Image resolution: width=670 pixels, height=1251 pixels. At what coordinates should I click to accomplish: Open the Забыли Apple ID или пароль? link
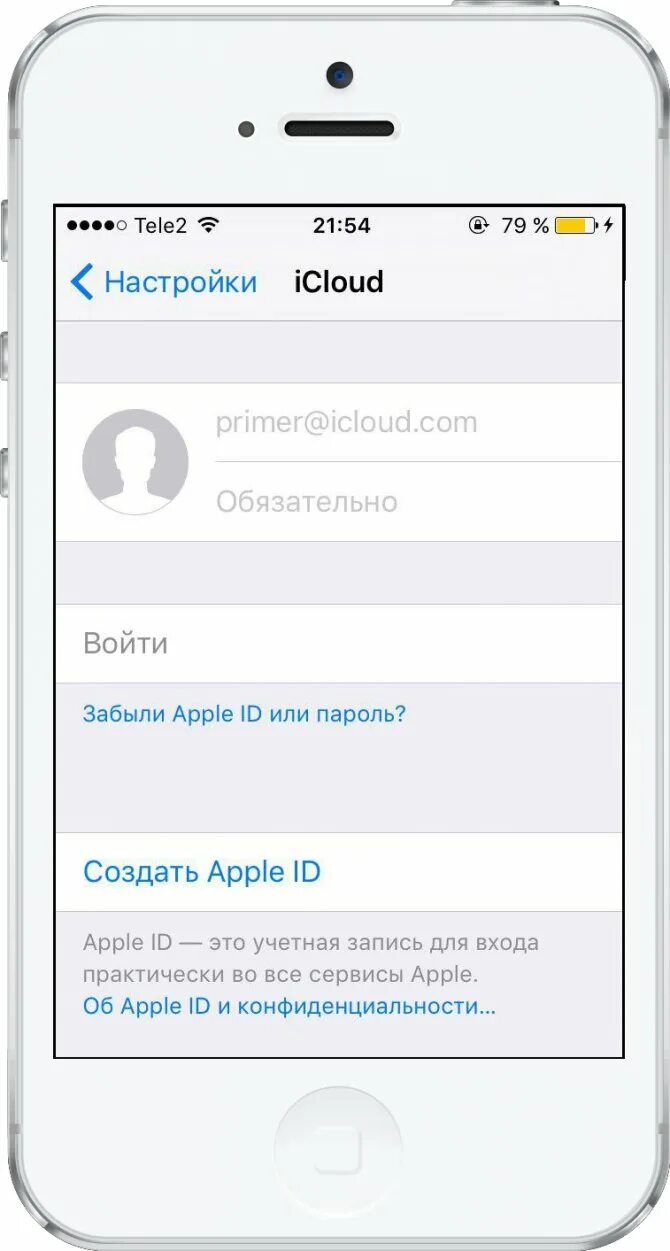(245, 714)
